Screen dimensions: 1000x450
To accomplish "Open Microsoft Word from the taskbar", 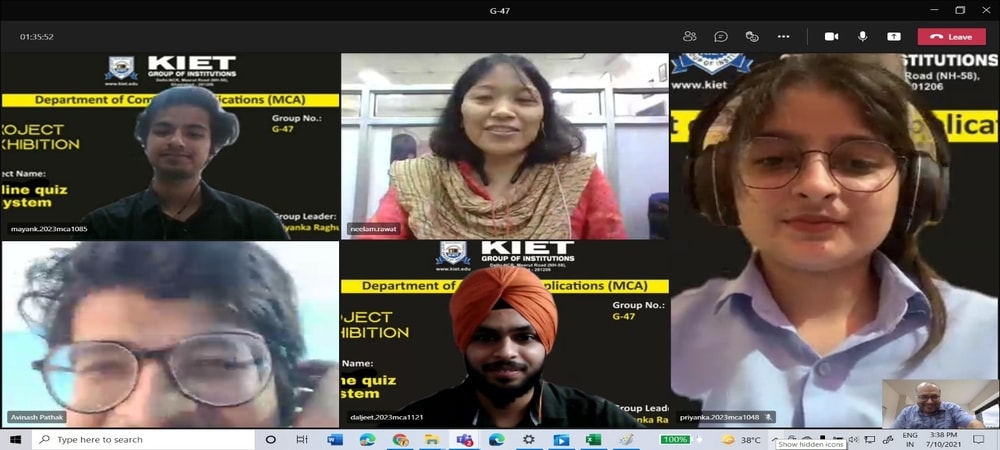I will (x=335, y=440).
